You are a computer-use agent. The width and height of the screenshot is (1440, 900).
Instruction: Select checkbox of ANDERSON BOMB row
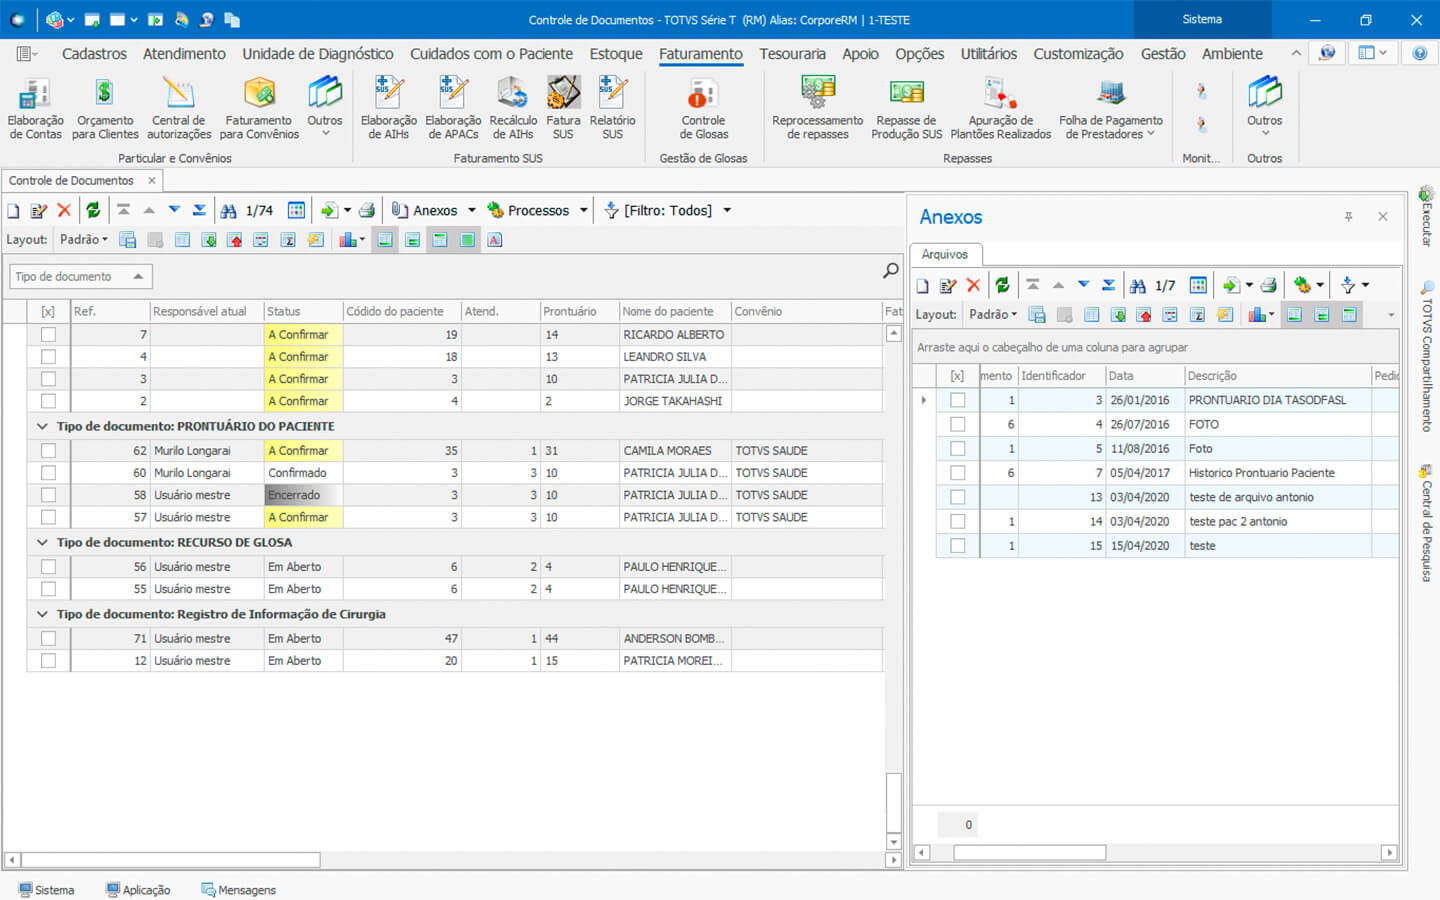[48, 638]
